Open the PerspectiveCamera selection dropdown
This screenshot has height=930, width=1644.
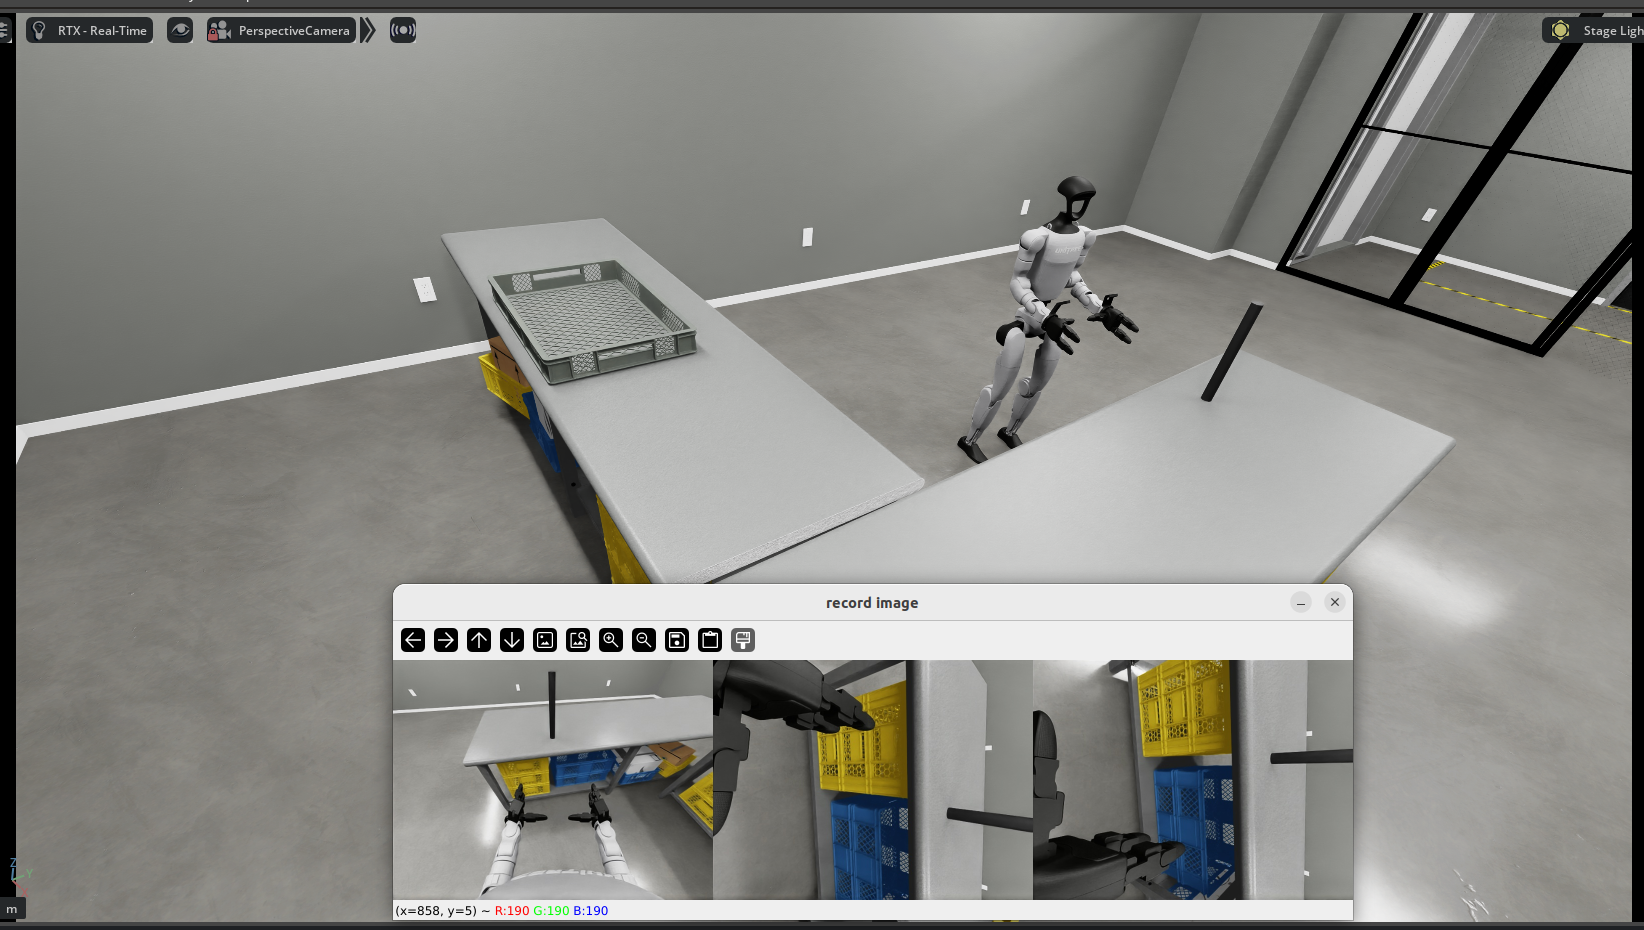pos(282,30)
